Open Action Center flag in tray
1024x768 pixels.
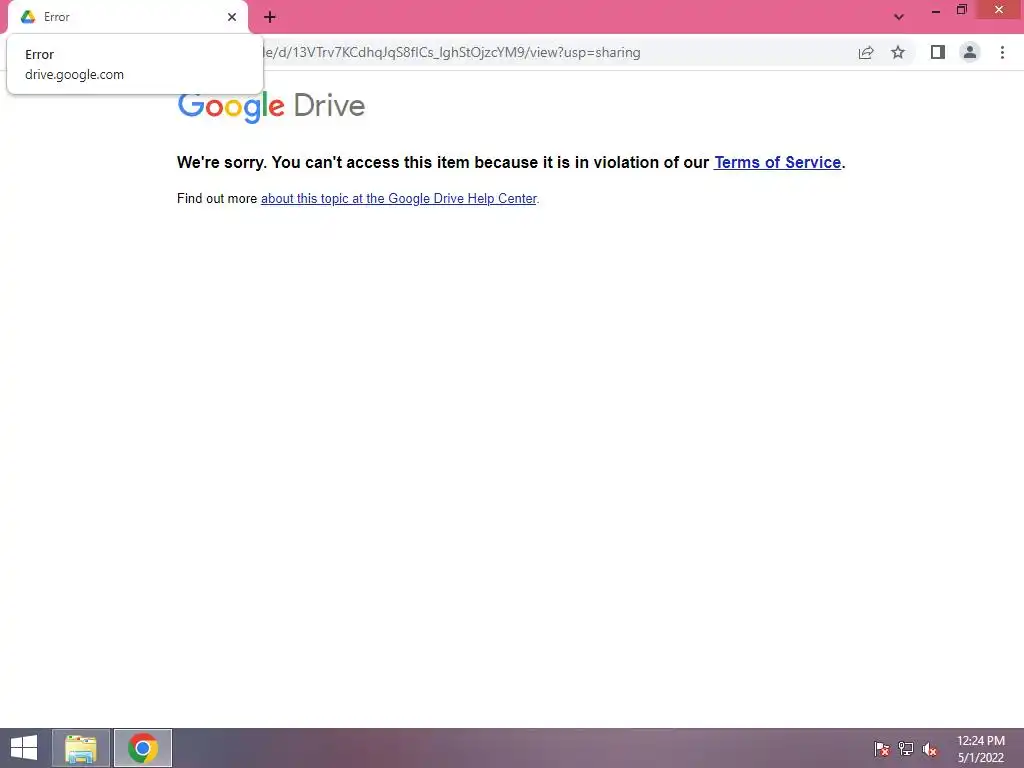[x=881, y=749]
